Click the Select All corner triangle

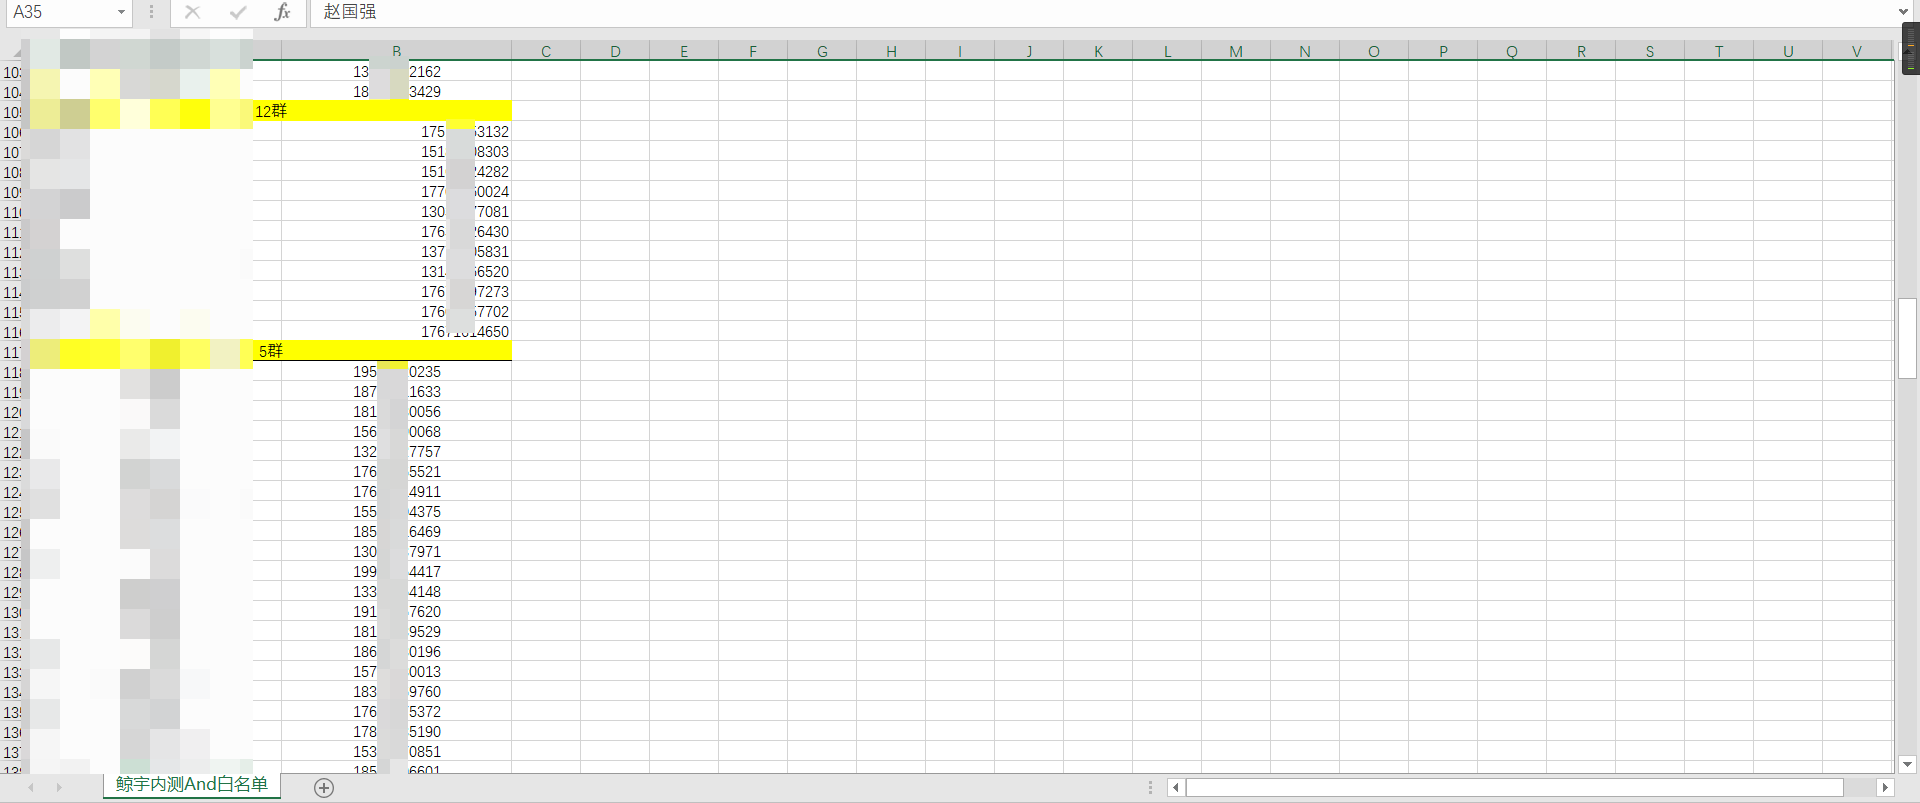tap(15, 51)
